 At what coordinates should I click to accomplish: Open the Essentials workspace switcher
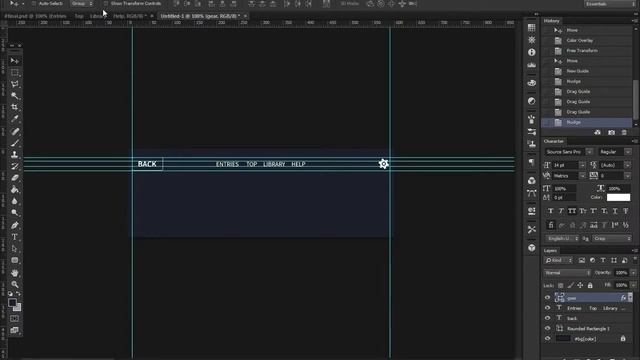click(609, 4)
